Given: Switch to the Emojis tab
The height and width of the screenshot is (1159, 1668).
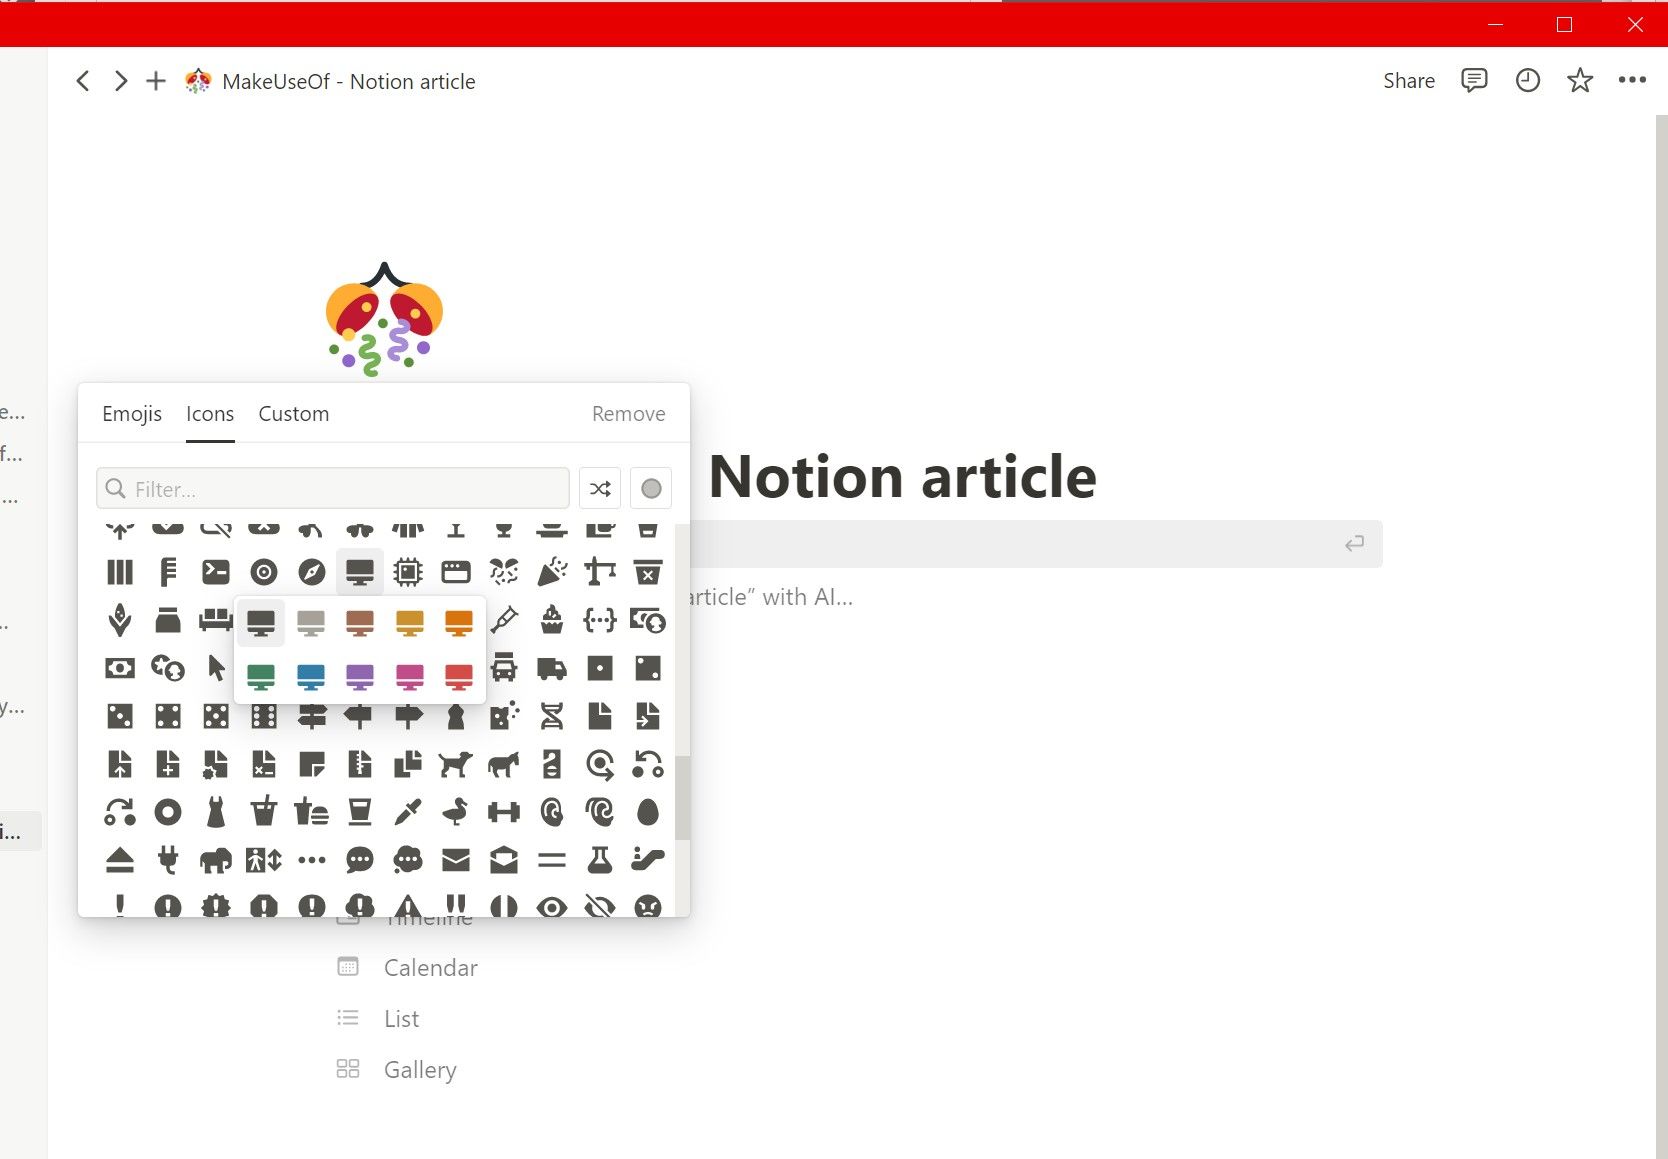Looking at the screenshot, I should tap(131, 413).
